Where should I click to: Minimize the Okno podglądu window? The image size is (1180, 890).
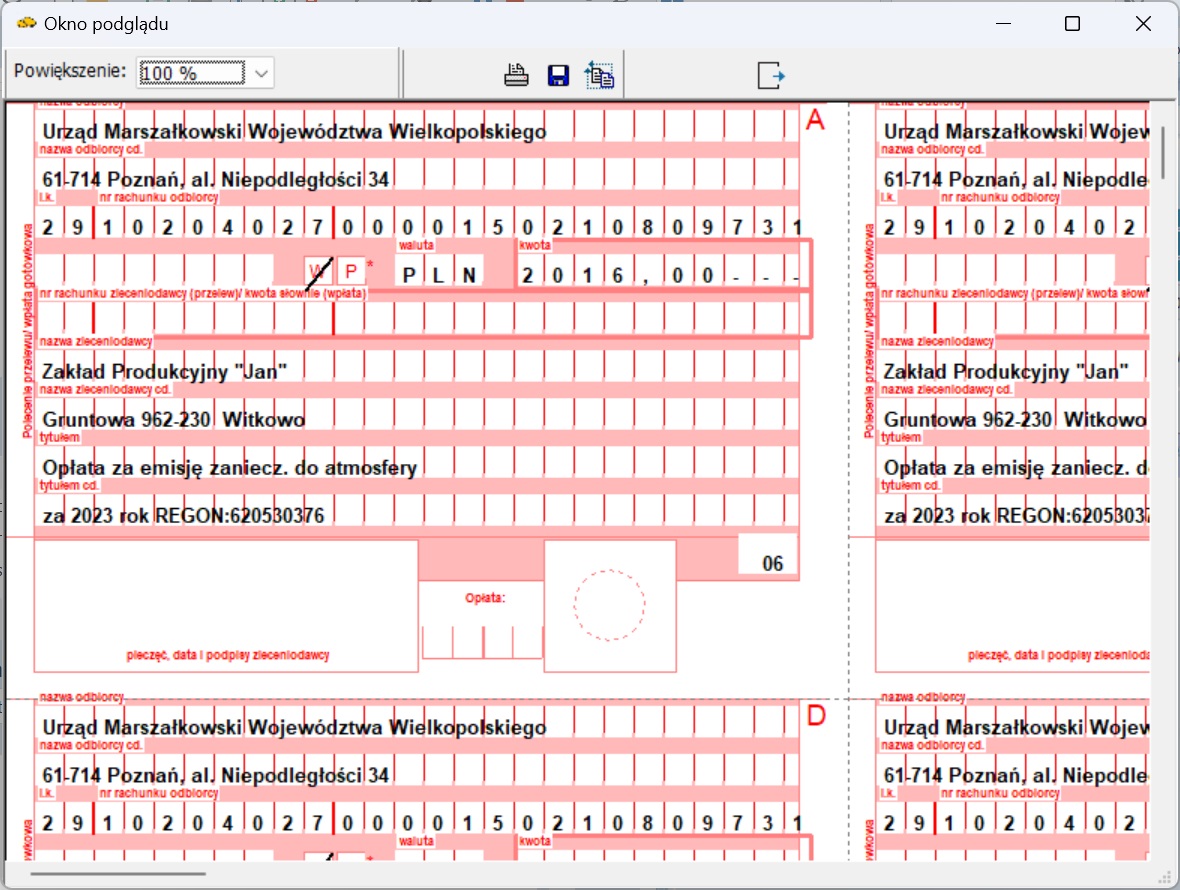coord(1003,24)
